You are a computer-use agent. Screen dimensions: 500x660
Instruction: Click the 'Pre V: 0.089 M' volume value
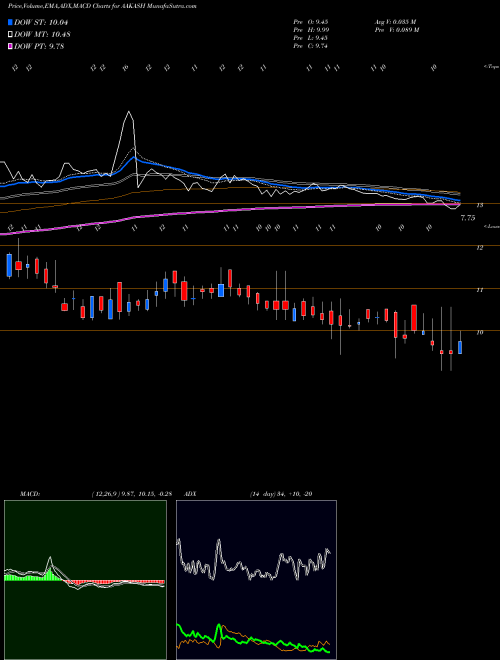click(x=396, y=30)
